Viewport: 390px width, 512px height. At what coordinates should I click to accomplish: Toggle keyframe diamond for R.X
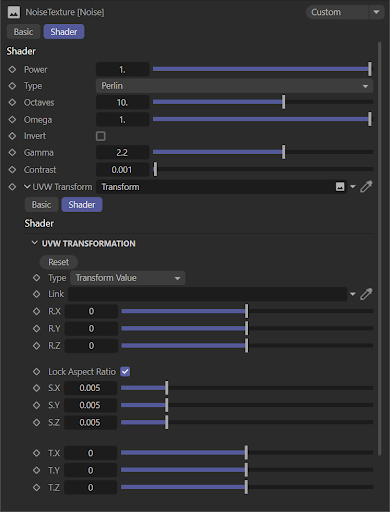(x=37, y=311)
